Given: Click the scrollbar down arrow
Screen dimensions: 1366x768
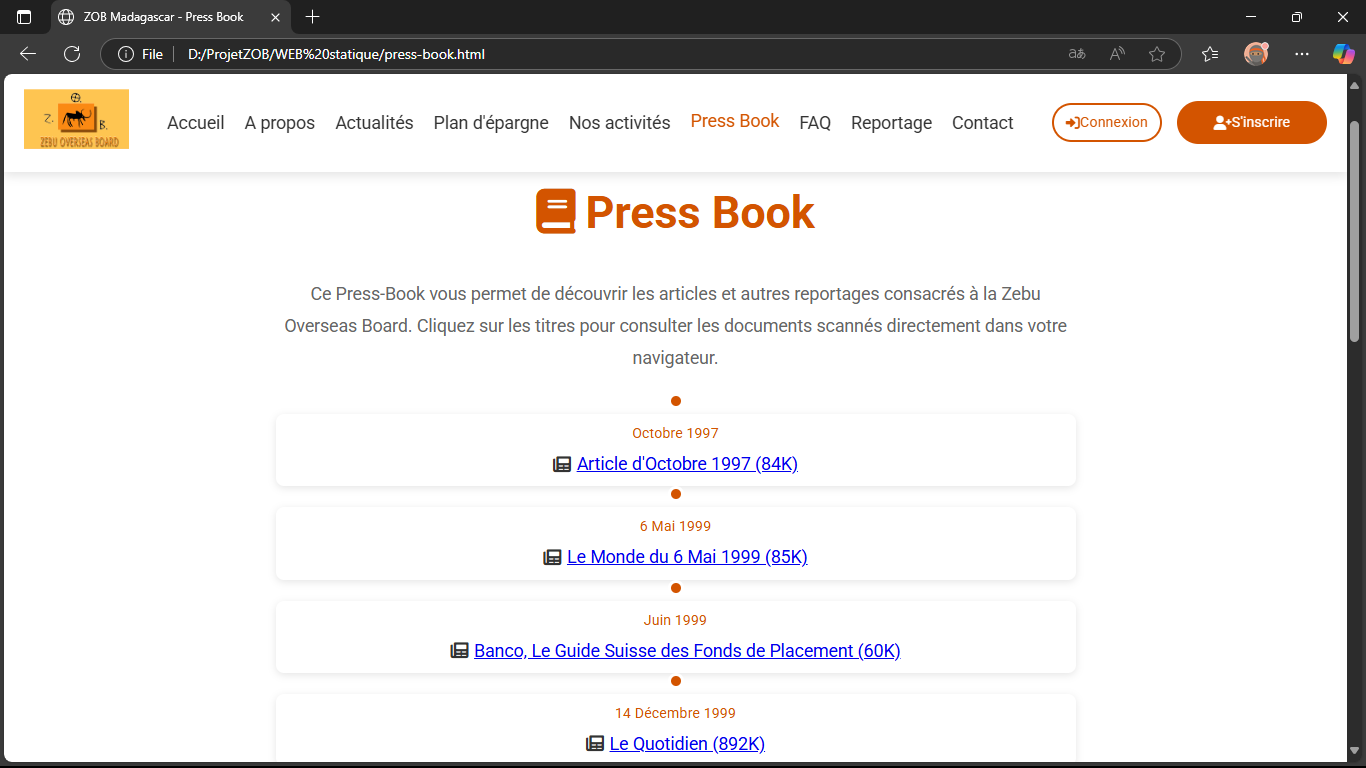Looking at the screenshot, I should pyautogui.click(x=1355, y=751).
